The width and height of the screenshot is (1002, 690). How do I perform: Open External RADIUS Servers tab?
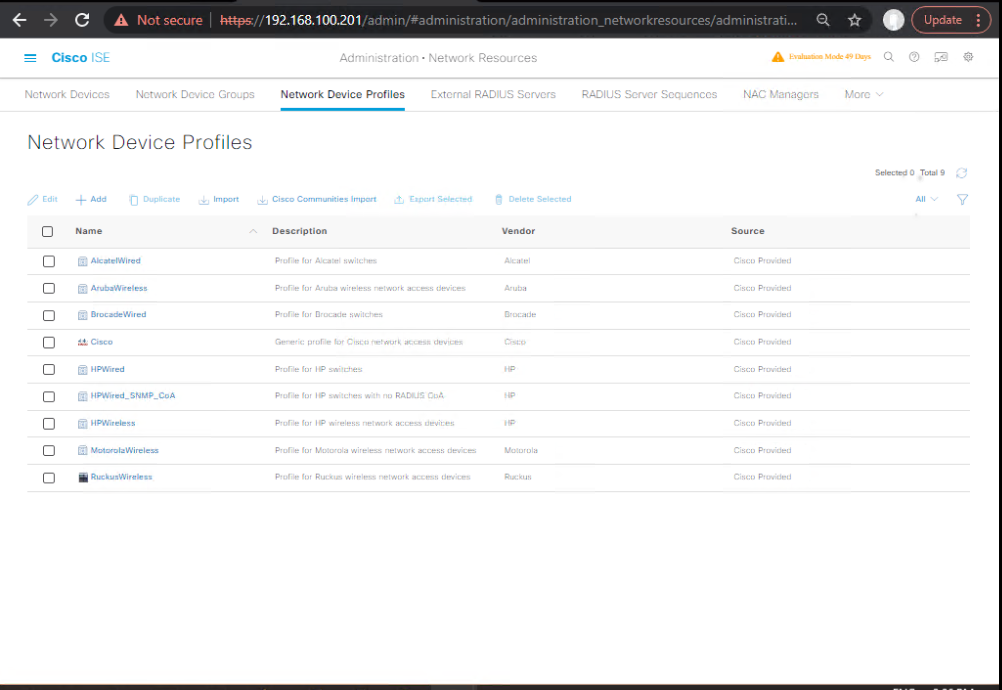pos(493,95)
